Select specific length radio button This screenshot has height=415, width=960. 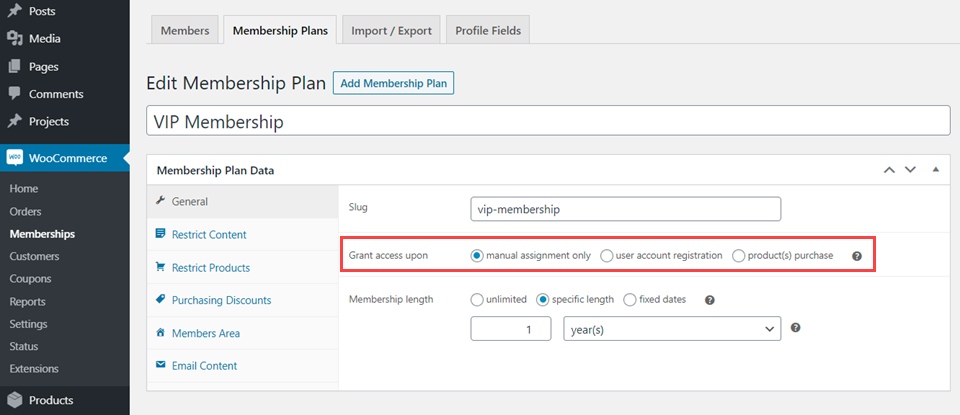(x=543, y=300)
